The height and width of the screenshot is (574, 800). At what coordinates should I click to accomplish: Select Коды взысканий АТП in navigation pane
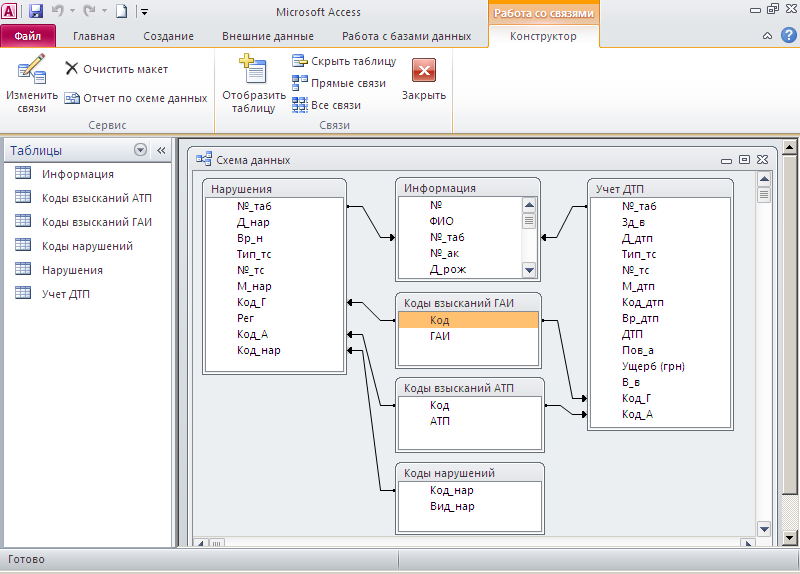tap(96, 198)
